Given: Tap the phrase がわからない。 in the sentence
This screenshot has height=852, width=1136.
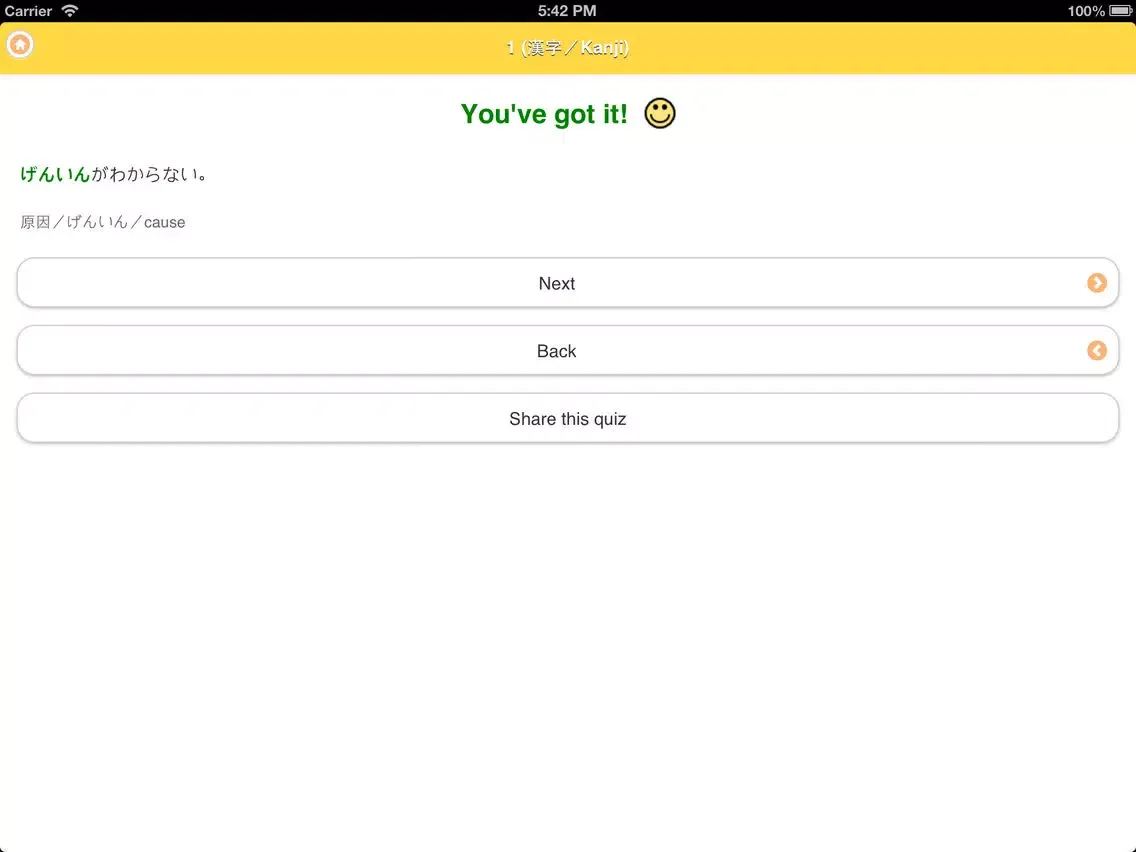Looking at the screenshot, I should coord(149,174).
